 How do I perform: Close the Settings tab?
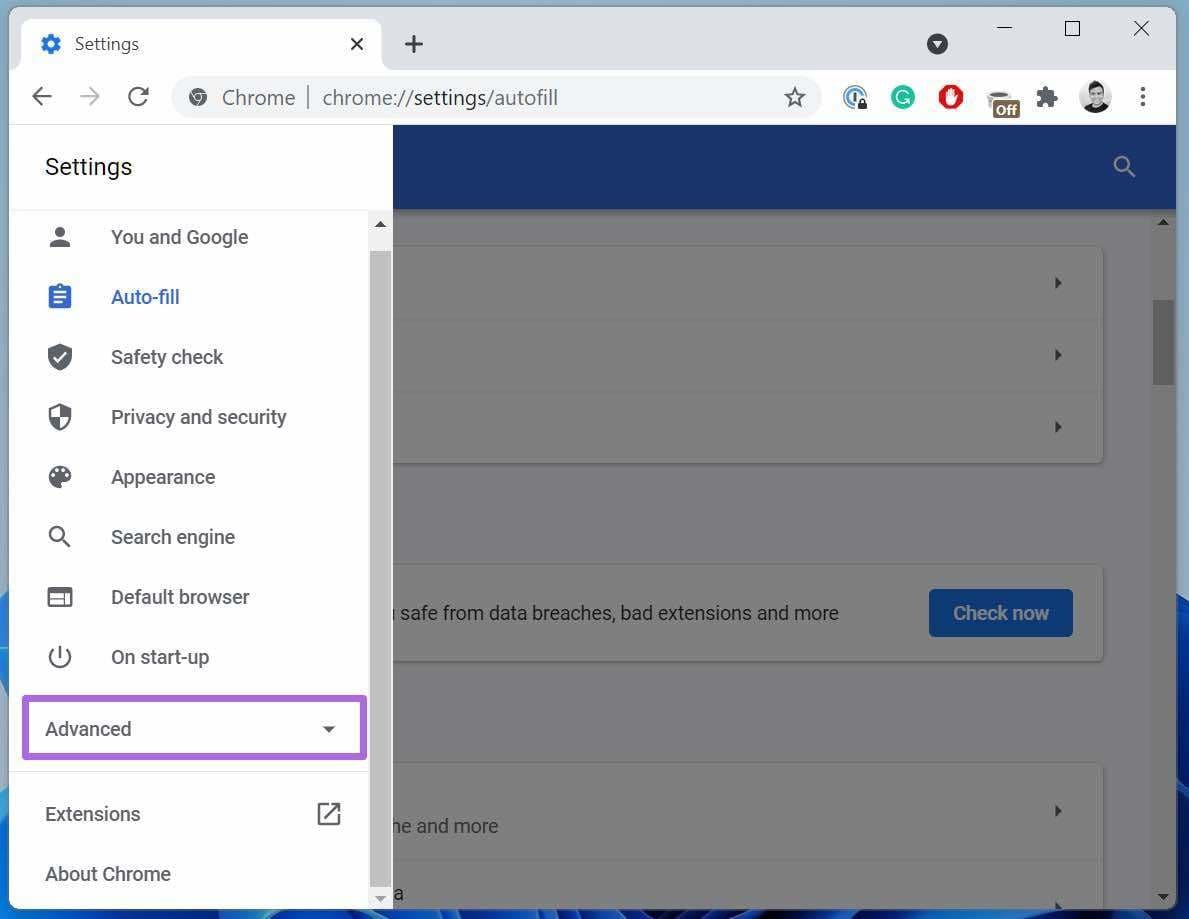pos(356,44)
